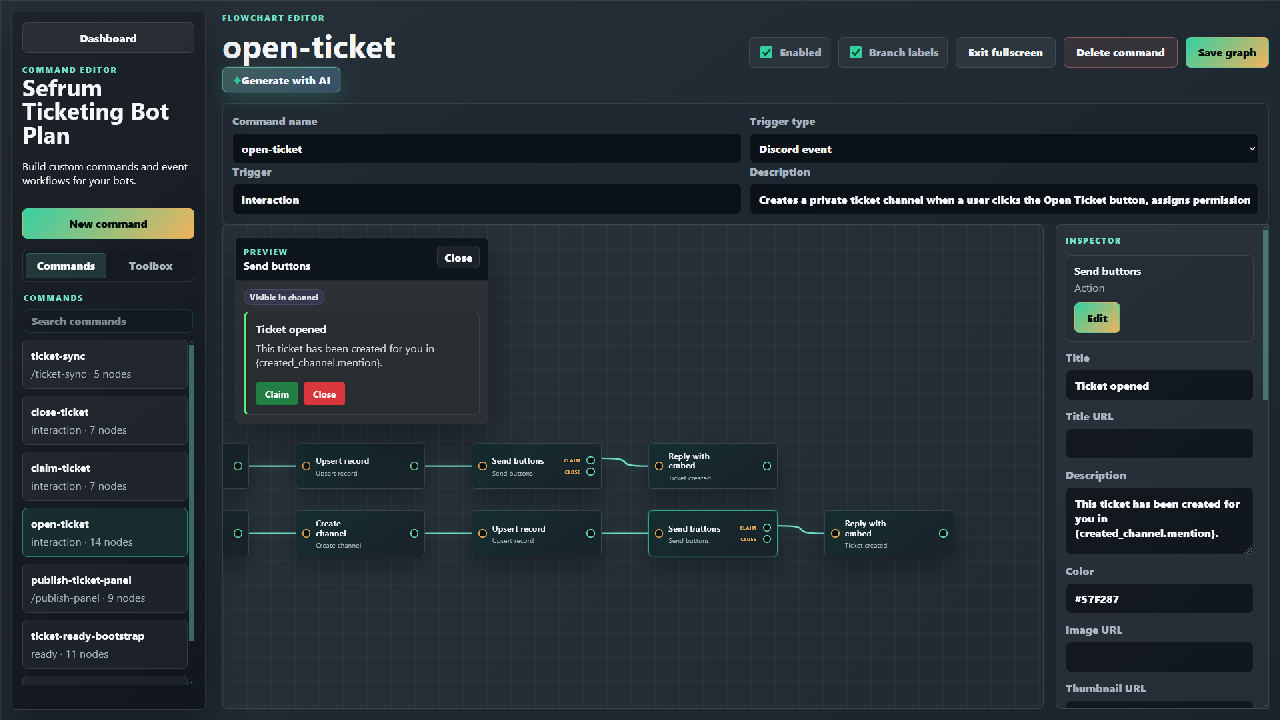Open the ticket-ready-bootstrap command

pyautogui.click(x=105, y=644)
